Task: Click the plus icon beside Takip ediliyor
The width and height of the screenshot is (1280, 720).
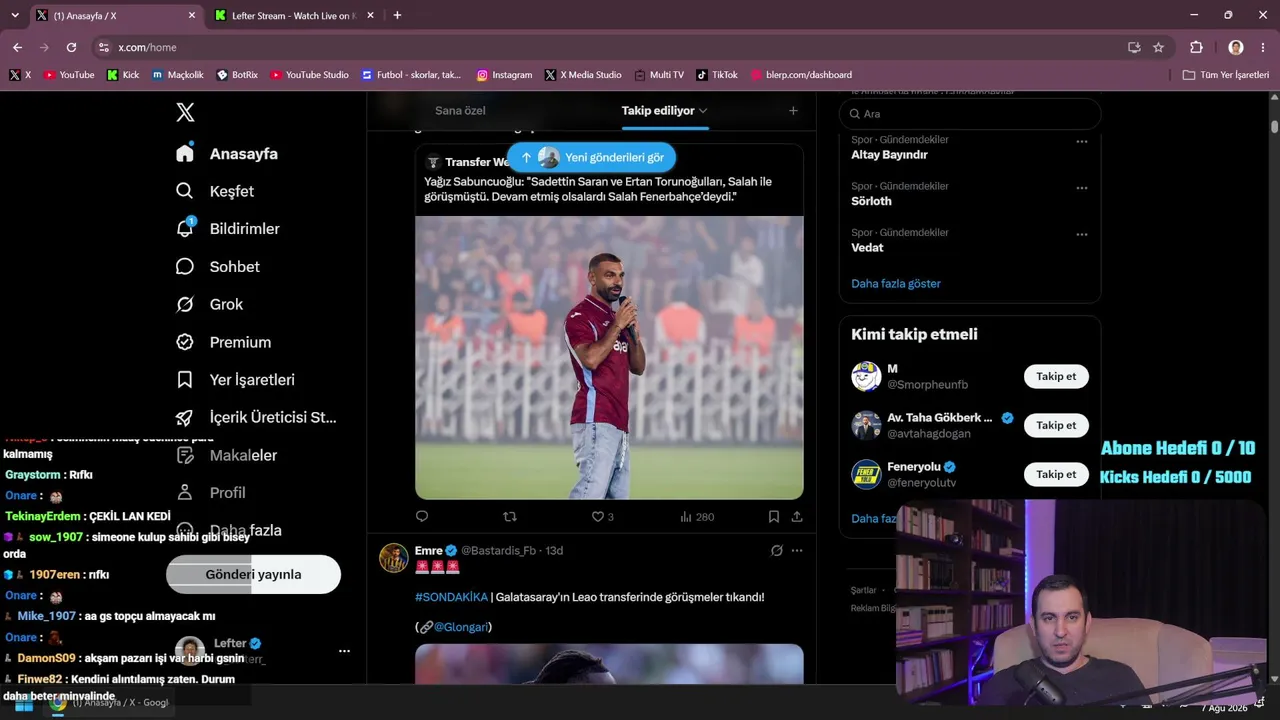Action: (793, 111)
